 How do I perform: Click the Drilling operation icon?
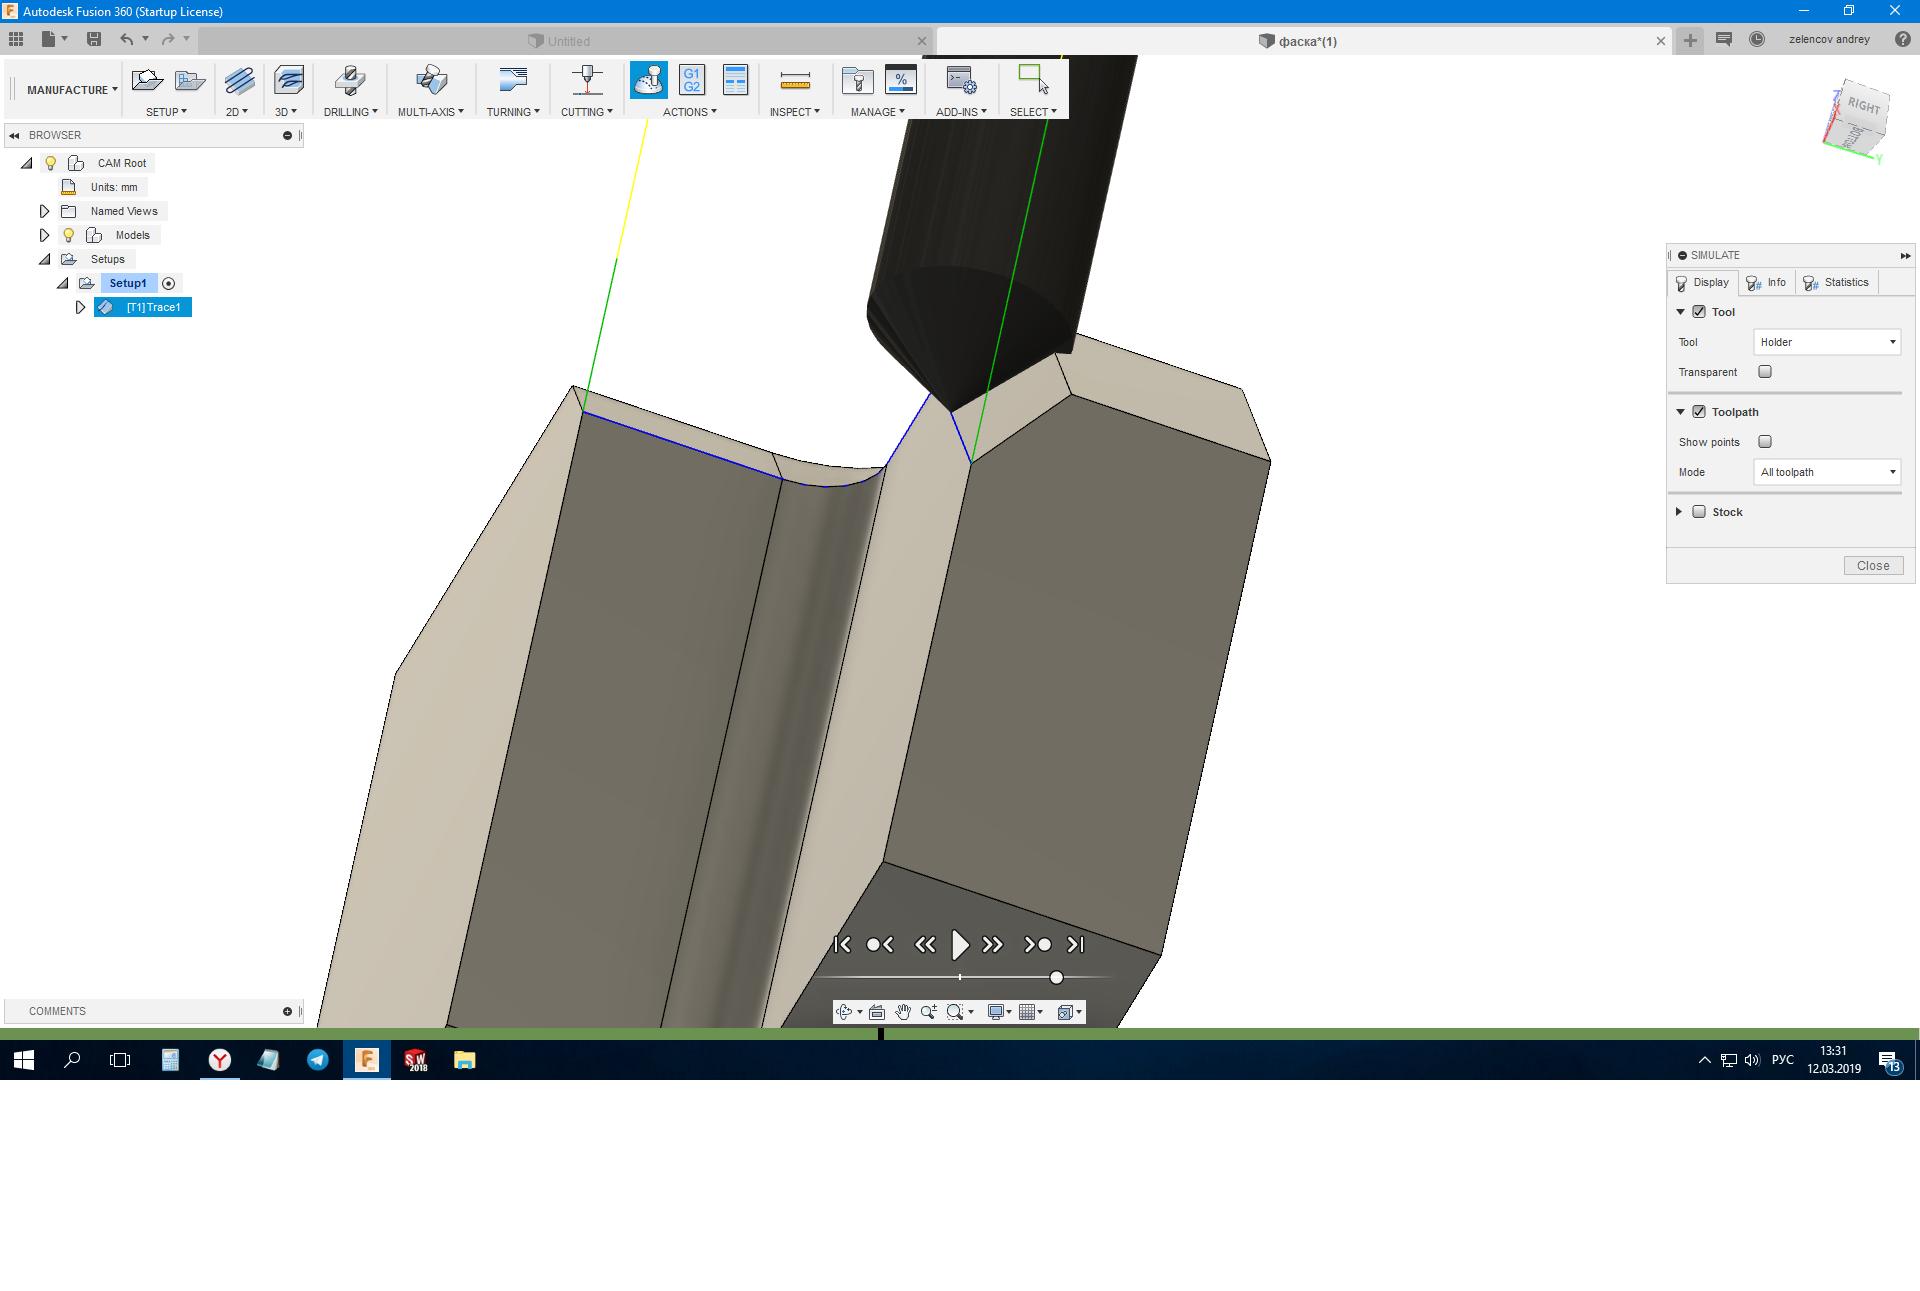pyautogui.click(x=350, y=81)
